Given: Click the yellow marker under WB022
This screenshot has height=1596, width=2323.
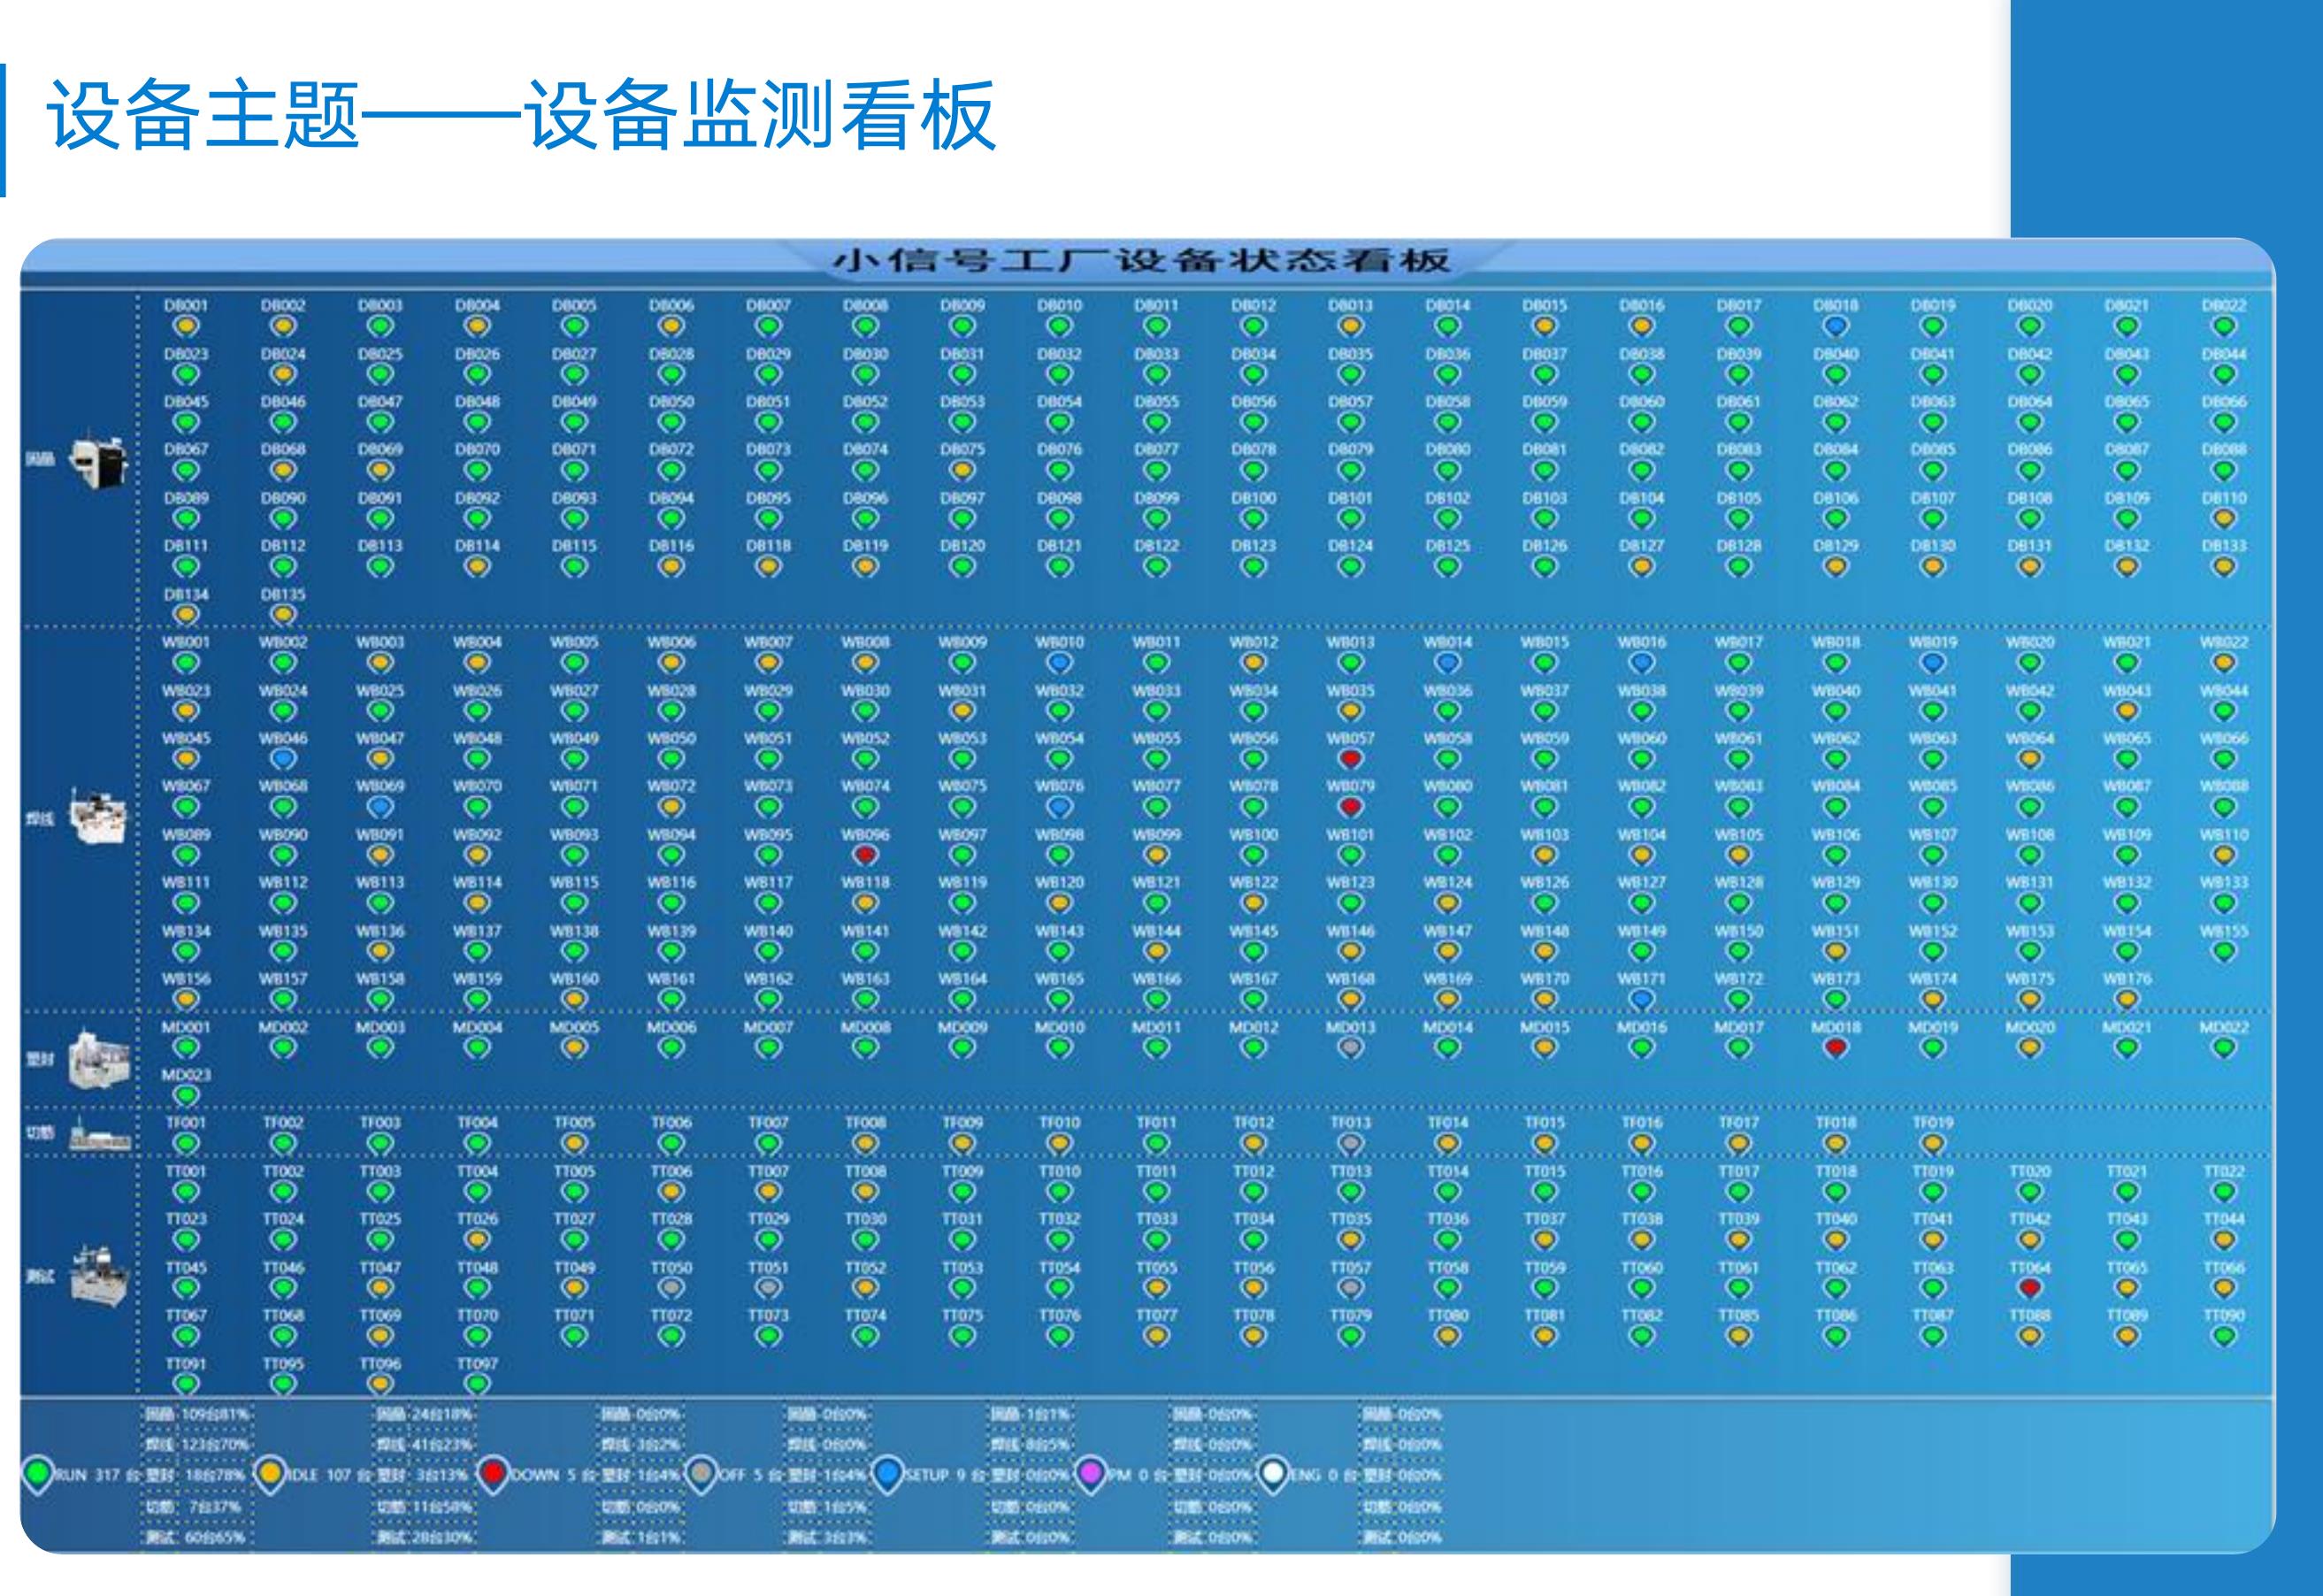Looking at the screenshot, I should [x=2223, y=663].
